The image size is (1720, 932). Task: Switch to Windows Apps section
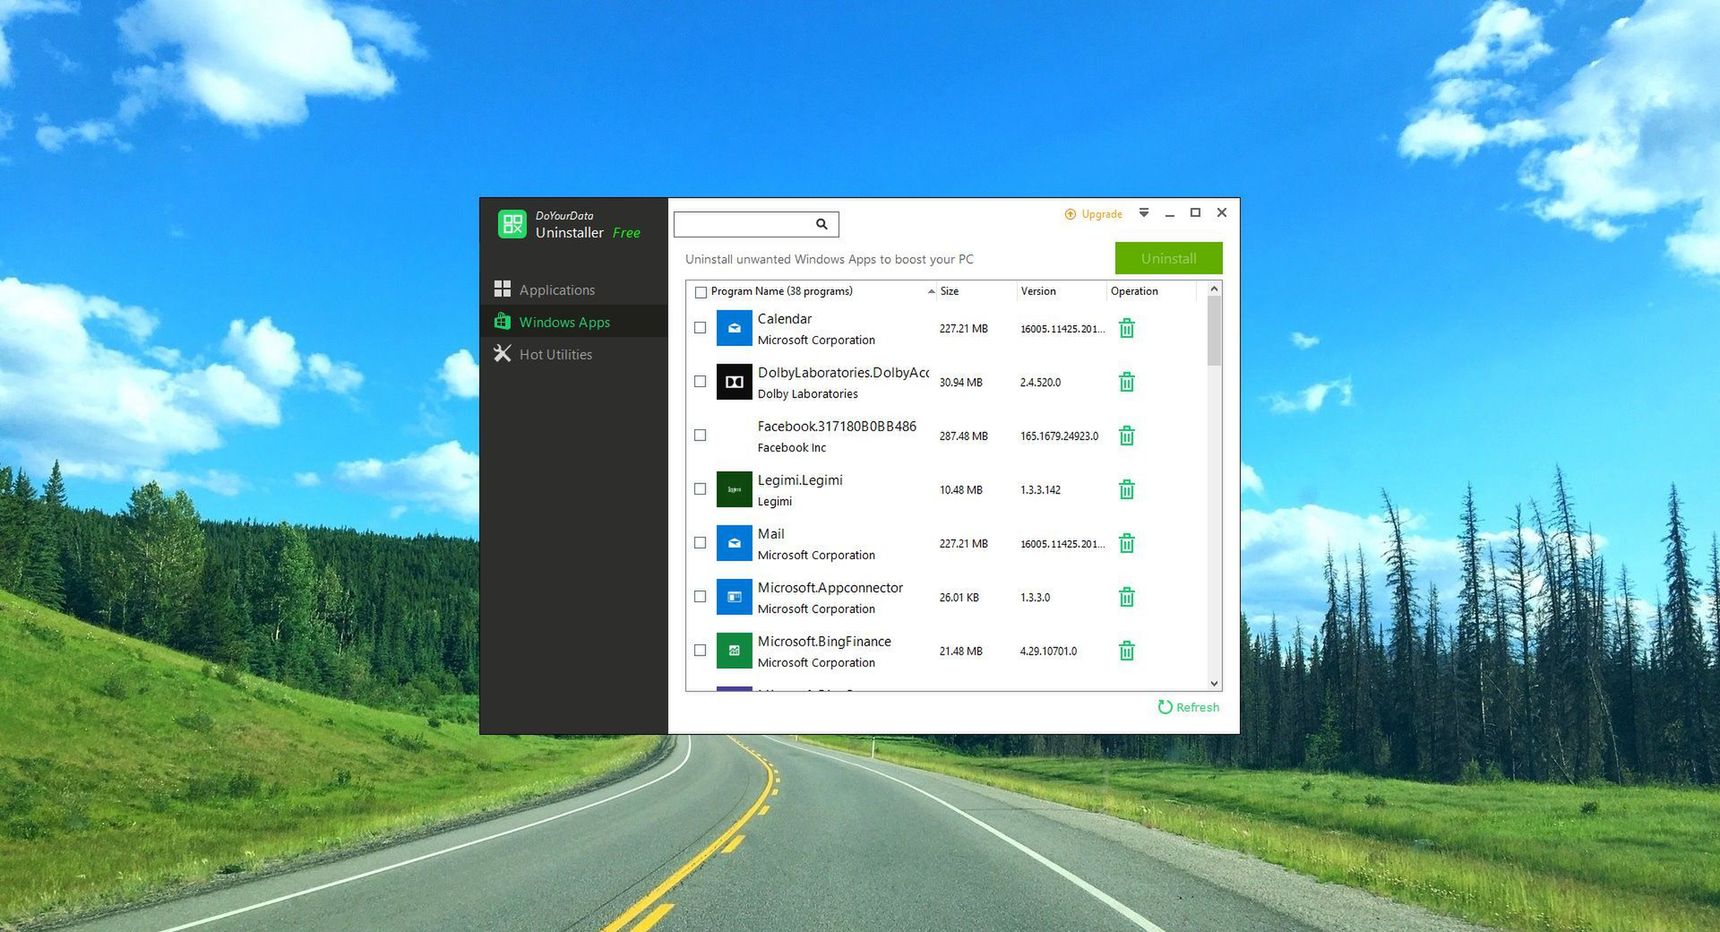(573, 322)
